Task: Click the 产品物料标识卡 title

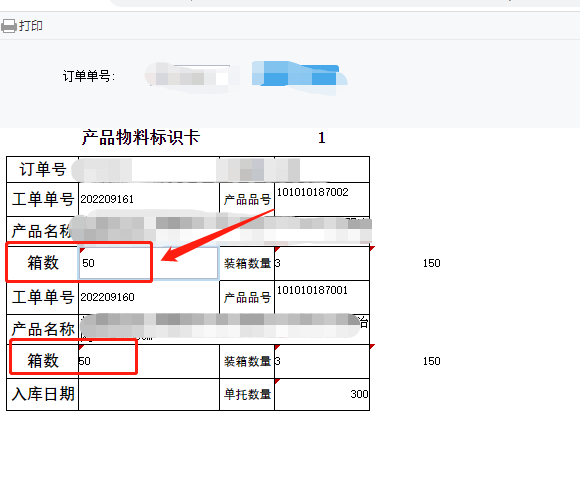Action: pos(141,138)
